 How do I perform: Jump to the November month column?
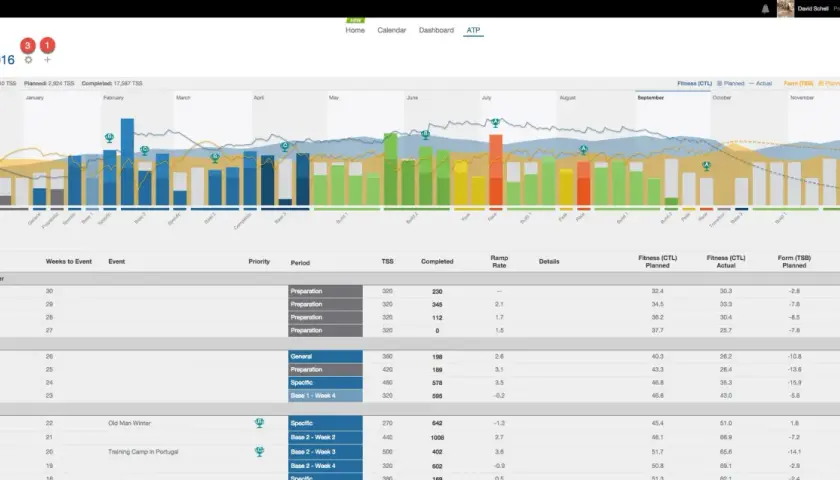(802, 98)
